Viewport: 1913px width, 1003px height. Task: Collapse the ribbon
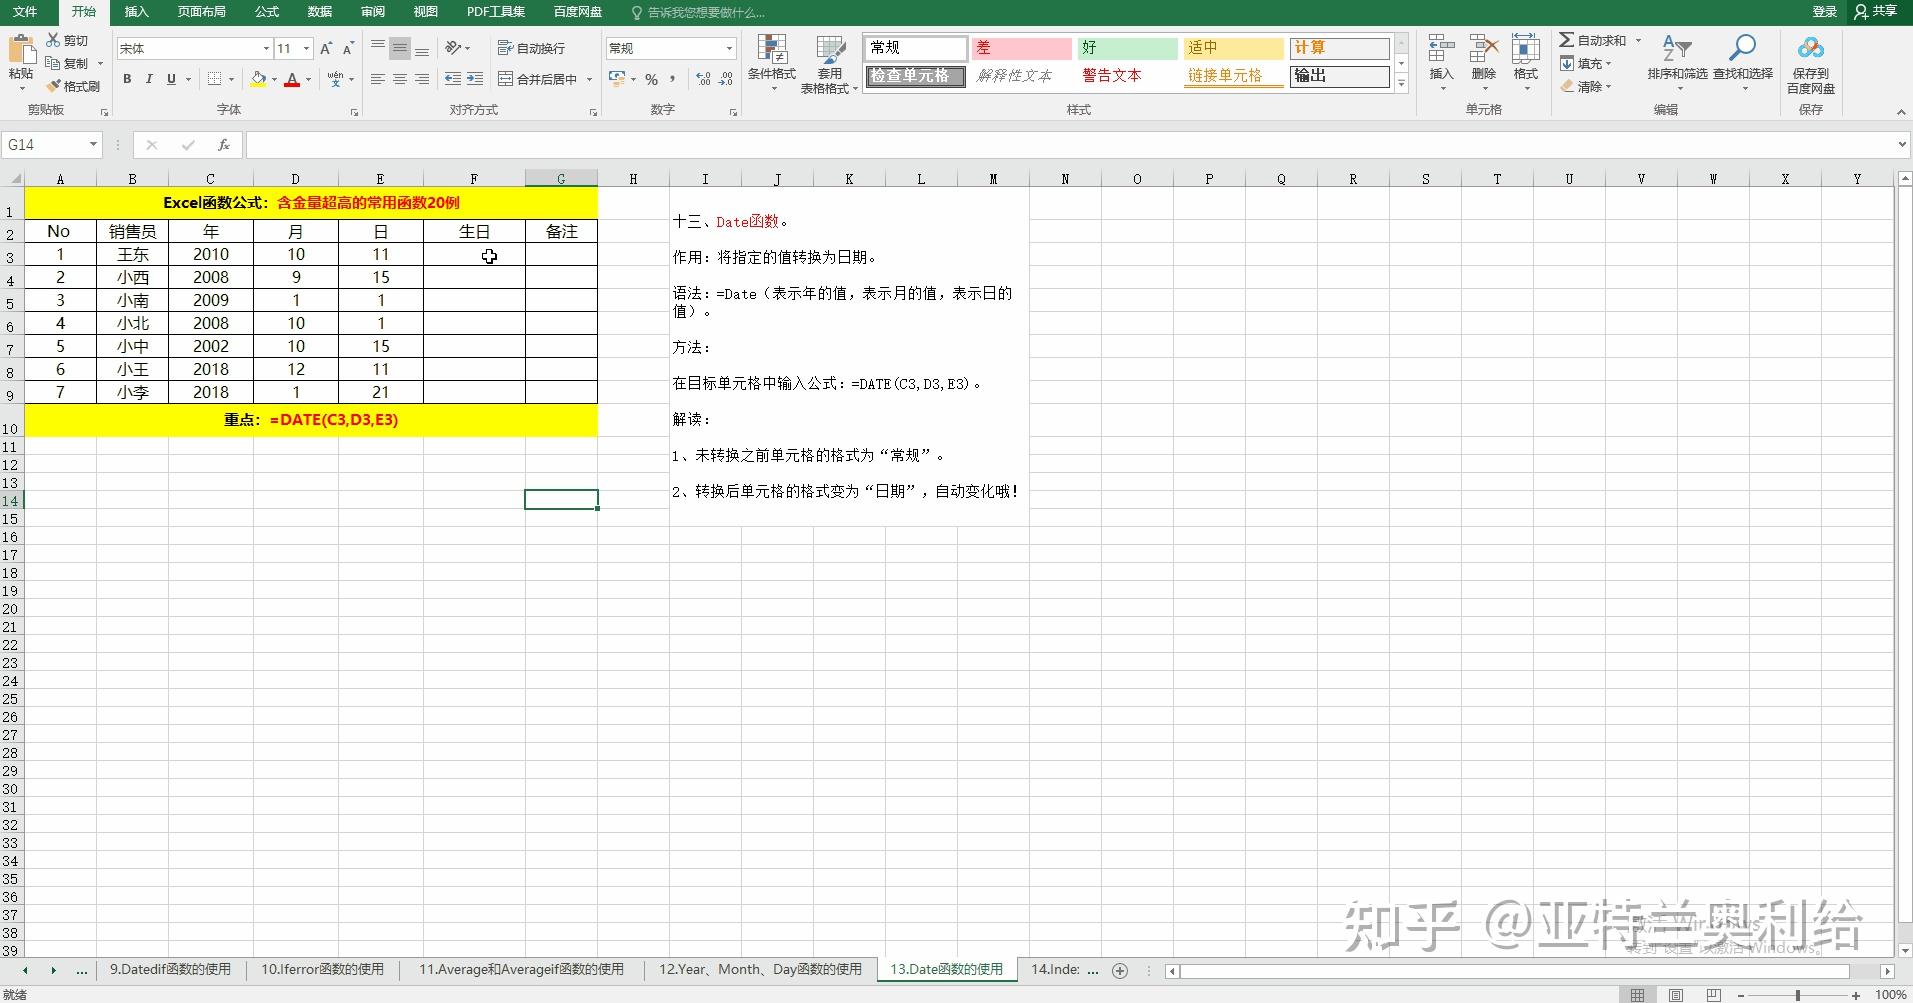1900,111
